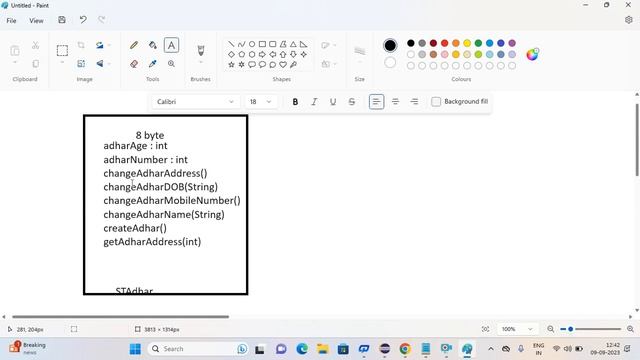The width and height of the screenshot is (640, 360).
Task: Click the horizontal canvas scrollbar
Action: (x=120, y=316)
